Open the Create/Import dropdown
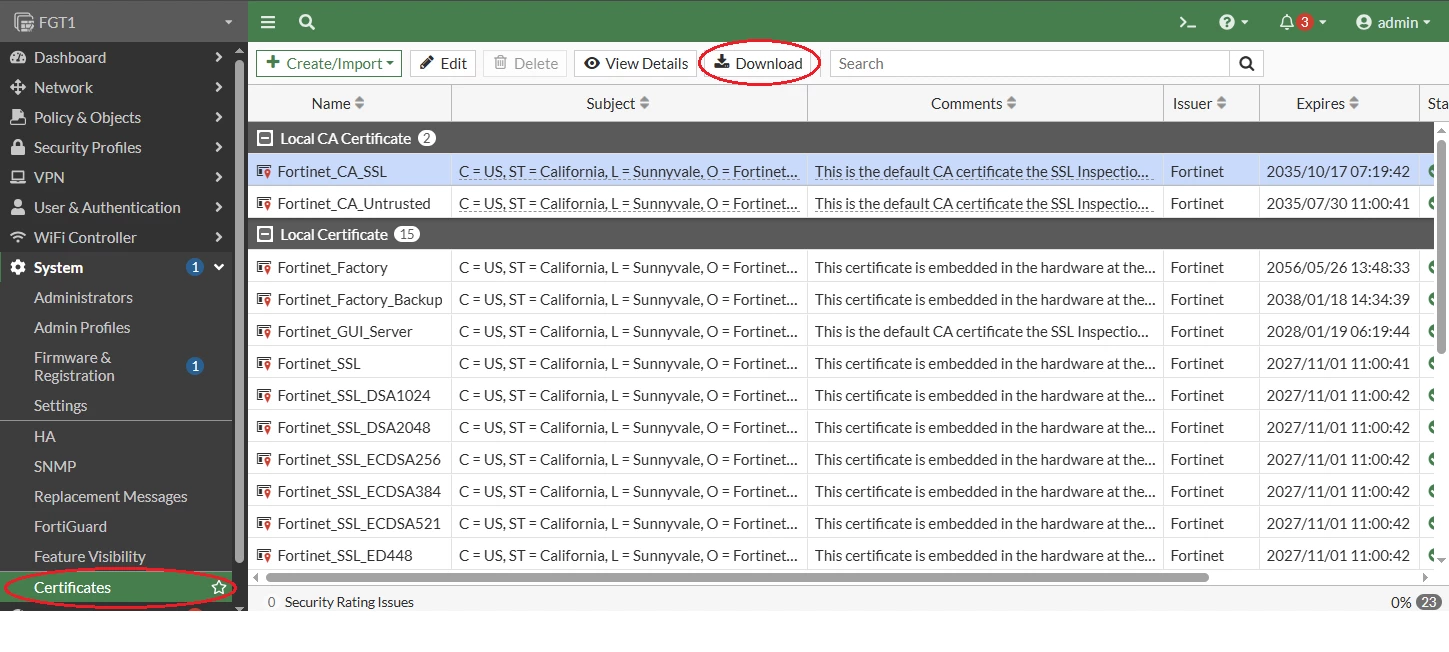 pyautogui.click(x=329, y=63)
